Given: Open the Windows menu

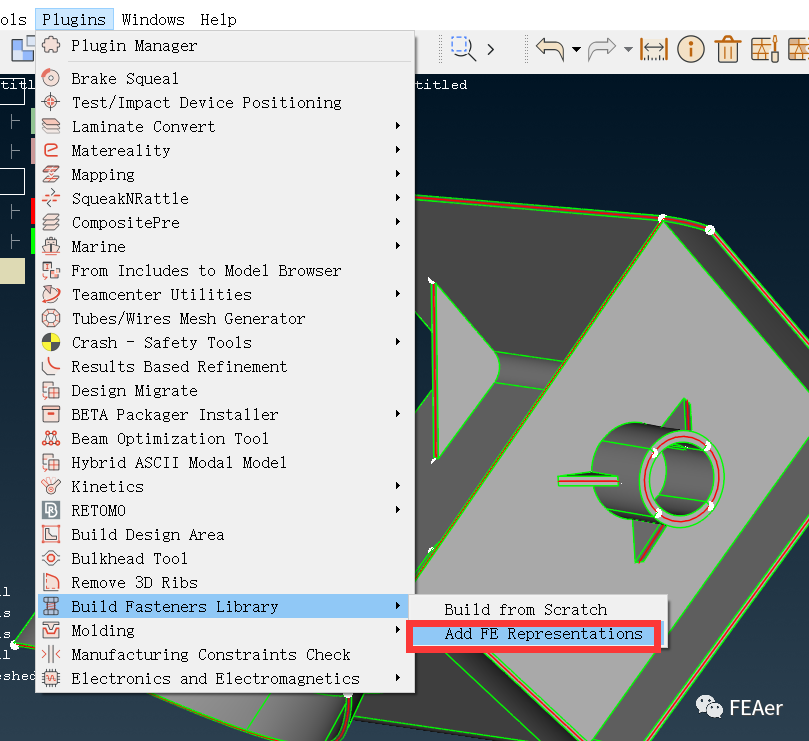Looking at the screenshot, I should point(153,20).
